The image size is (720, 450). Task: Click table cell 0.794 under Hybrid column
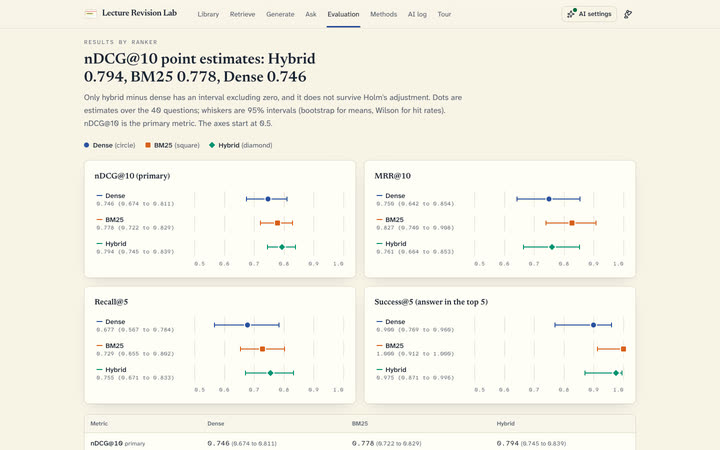(507, 444)
